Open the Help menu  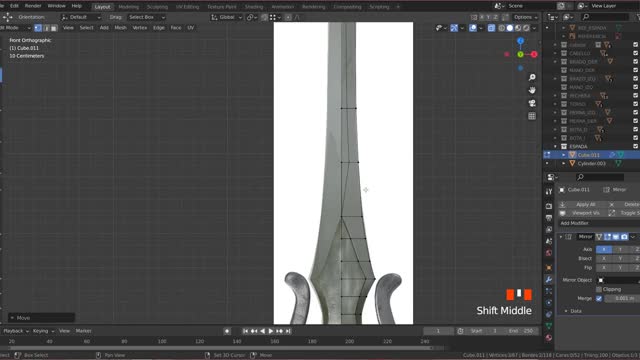77,6
